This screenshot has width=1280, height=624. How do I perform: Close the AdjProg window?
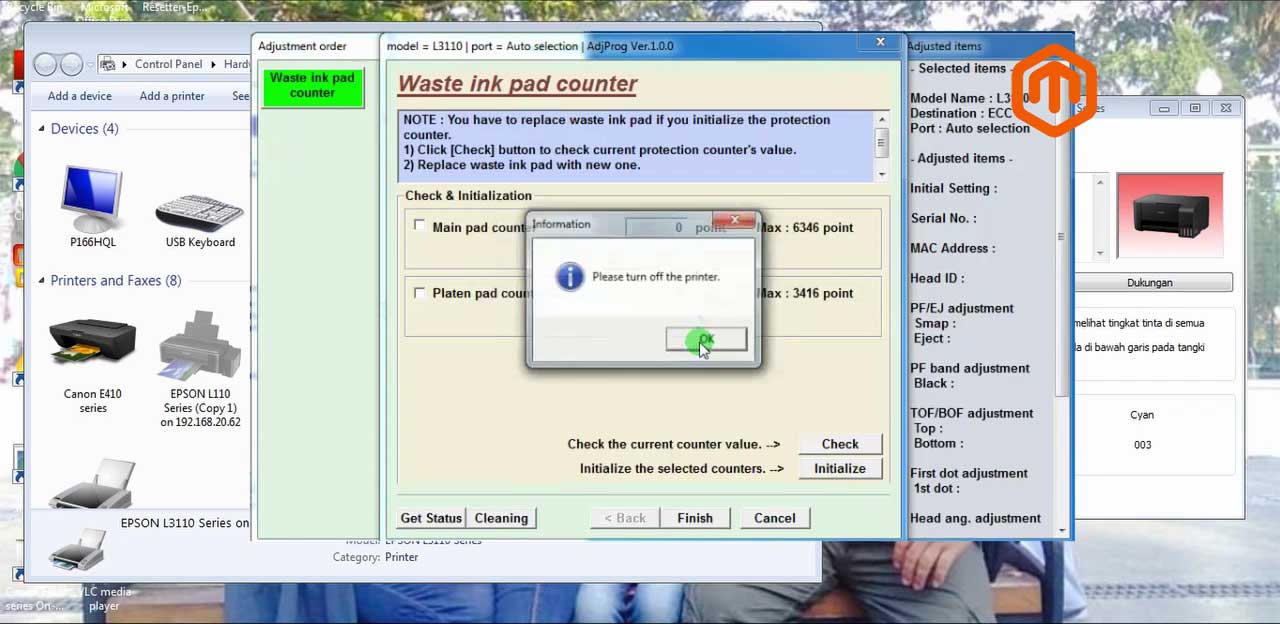(880, 42)
